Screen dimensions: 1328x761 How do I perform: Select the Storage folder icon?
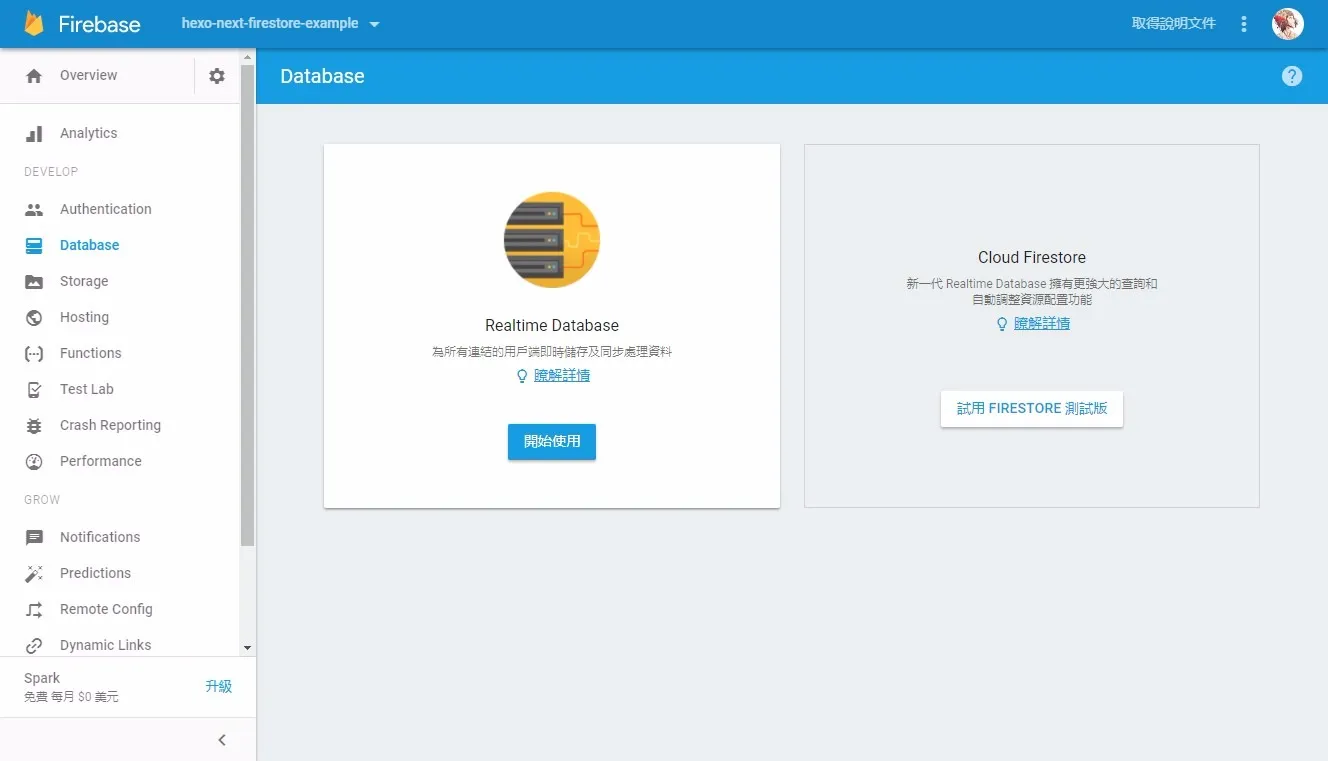click(x=34, y=281)
